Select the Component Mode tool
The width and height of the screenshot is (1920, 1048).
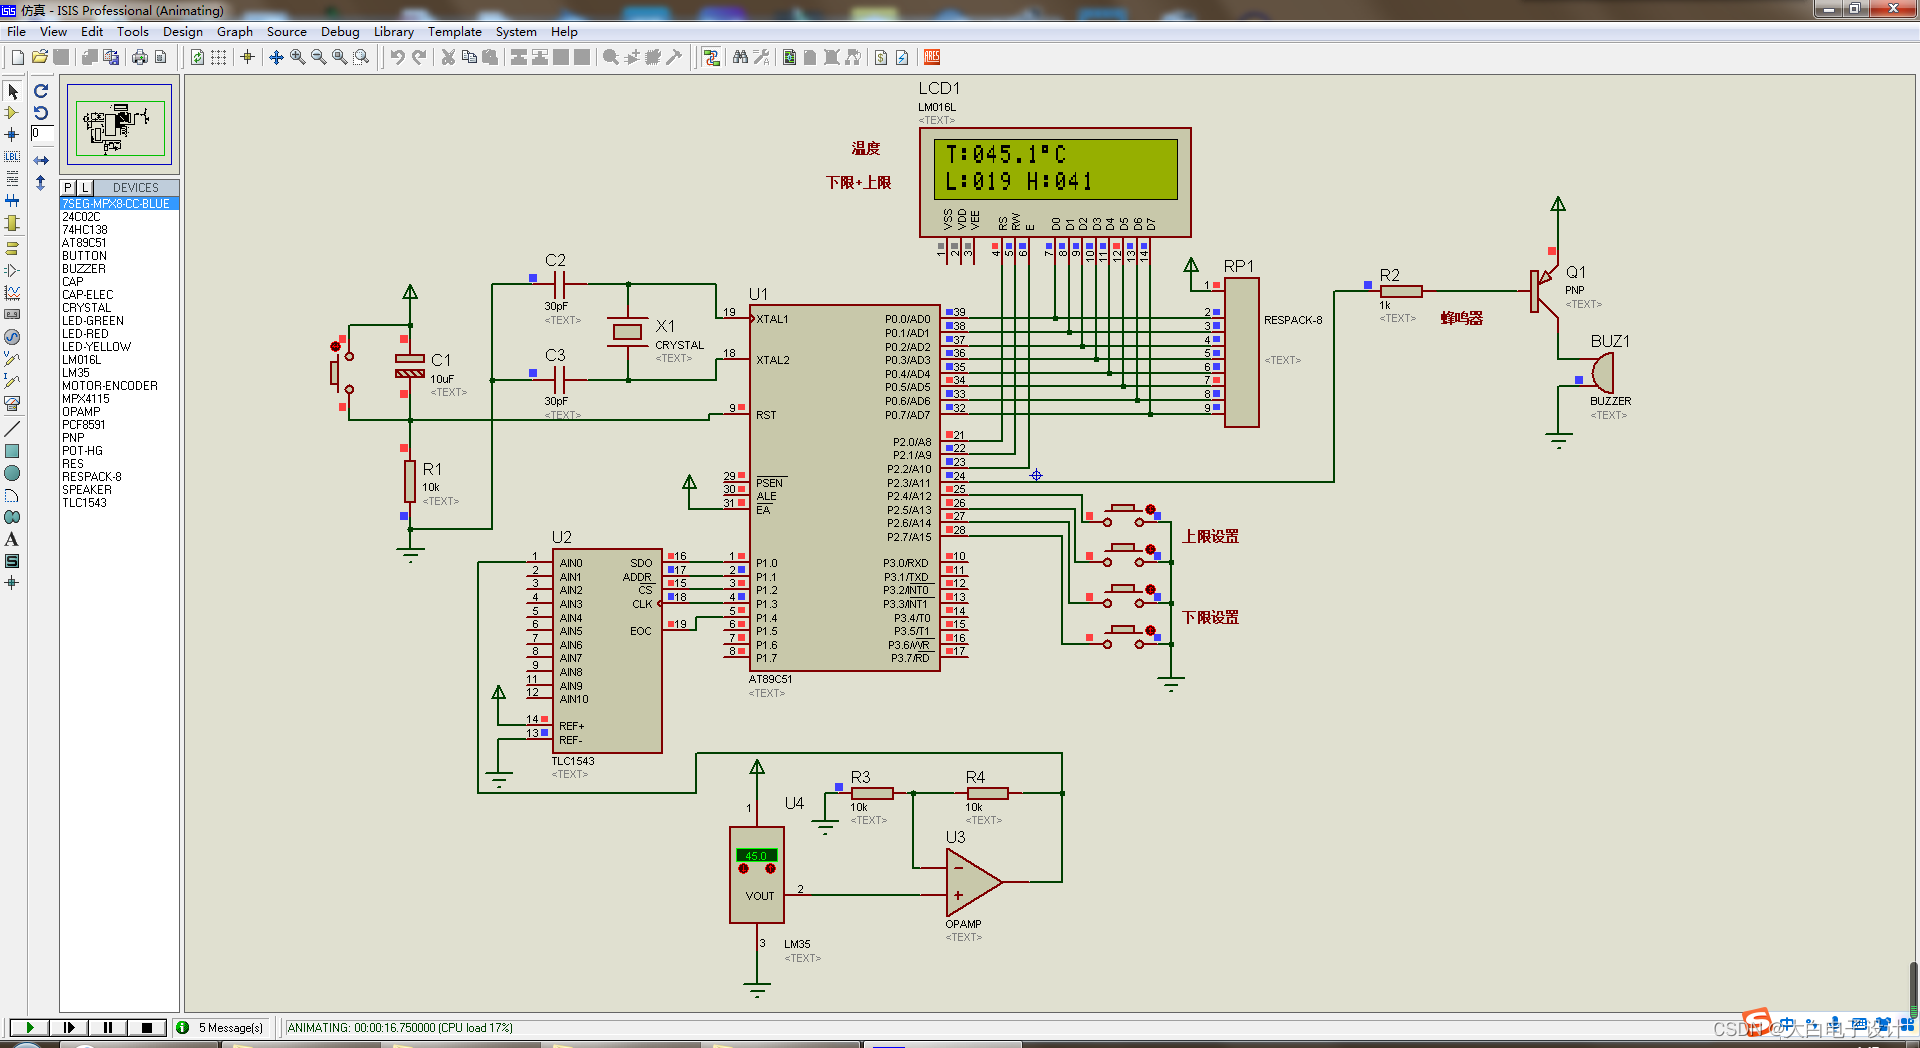click(12, 113)
